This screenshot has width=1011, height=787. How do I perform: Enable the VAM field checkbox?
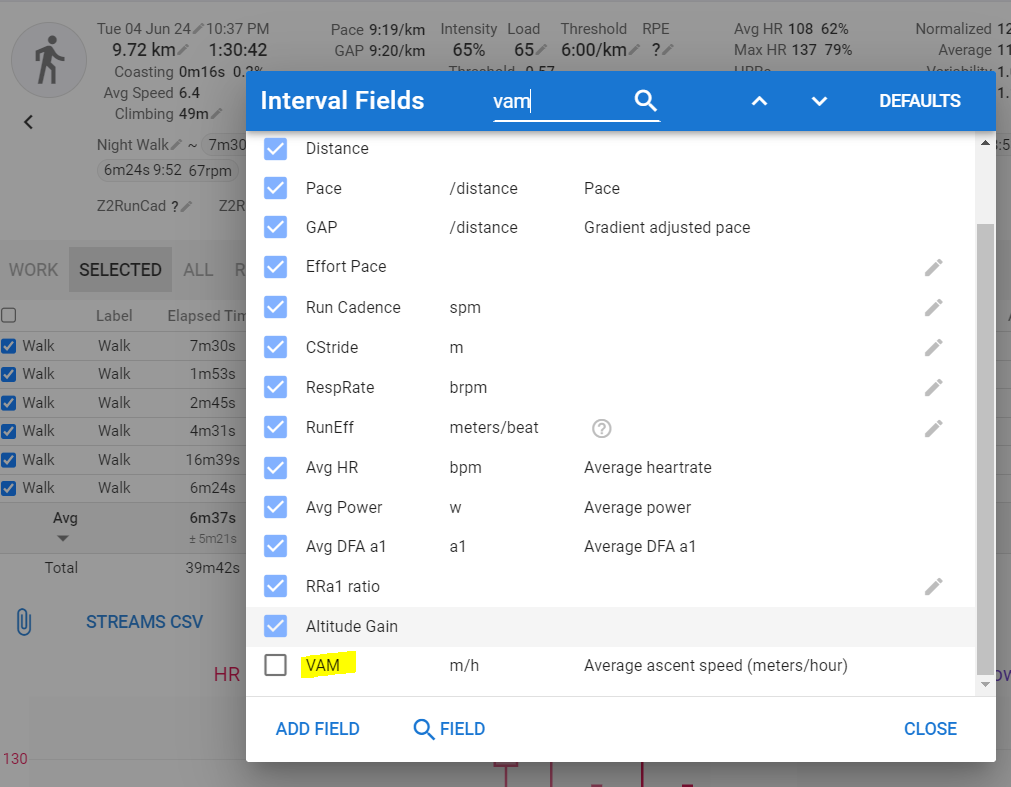click(x=275, y=665)
